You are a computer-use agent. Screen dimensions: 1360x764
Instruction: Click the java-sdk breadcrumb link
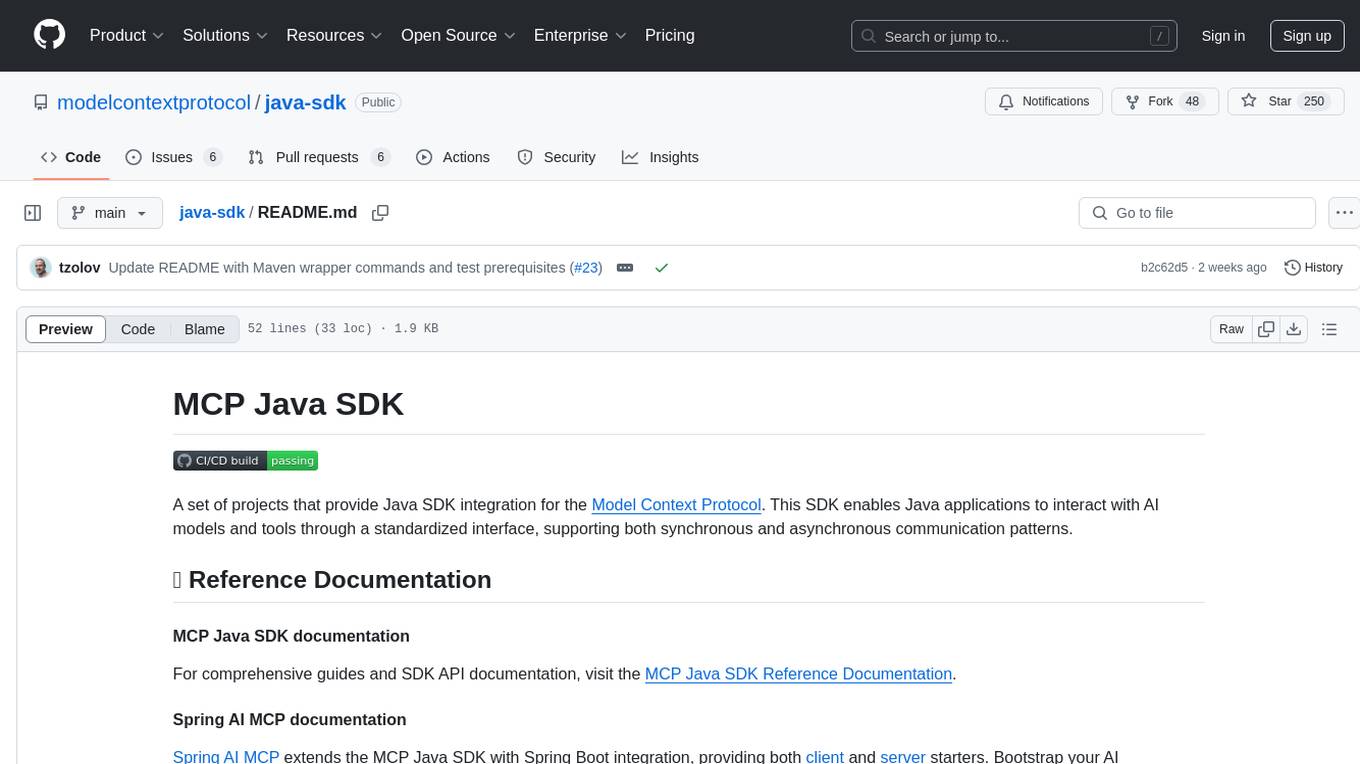(x=212, y=213)
